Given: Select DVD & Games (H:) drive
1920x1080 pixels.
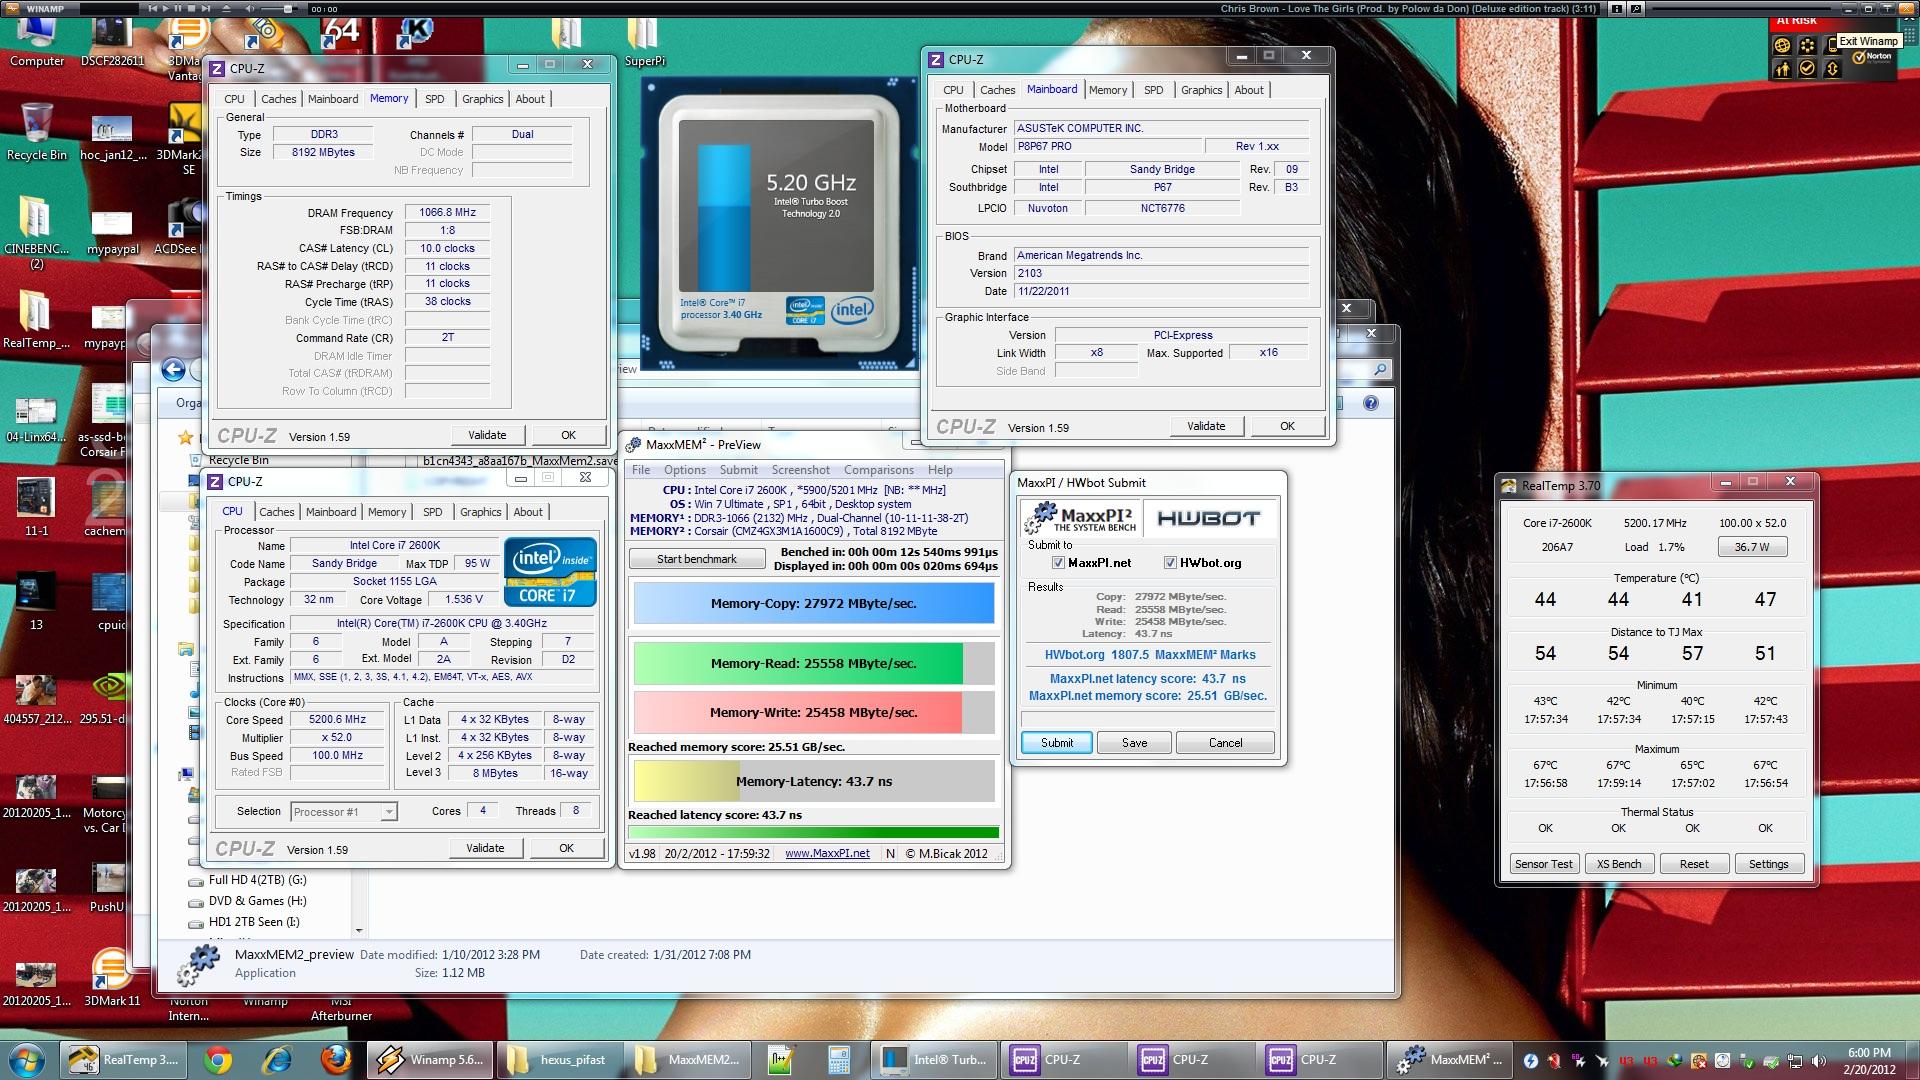Looking at the screenshot, I should pos(247,901).
